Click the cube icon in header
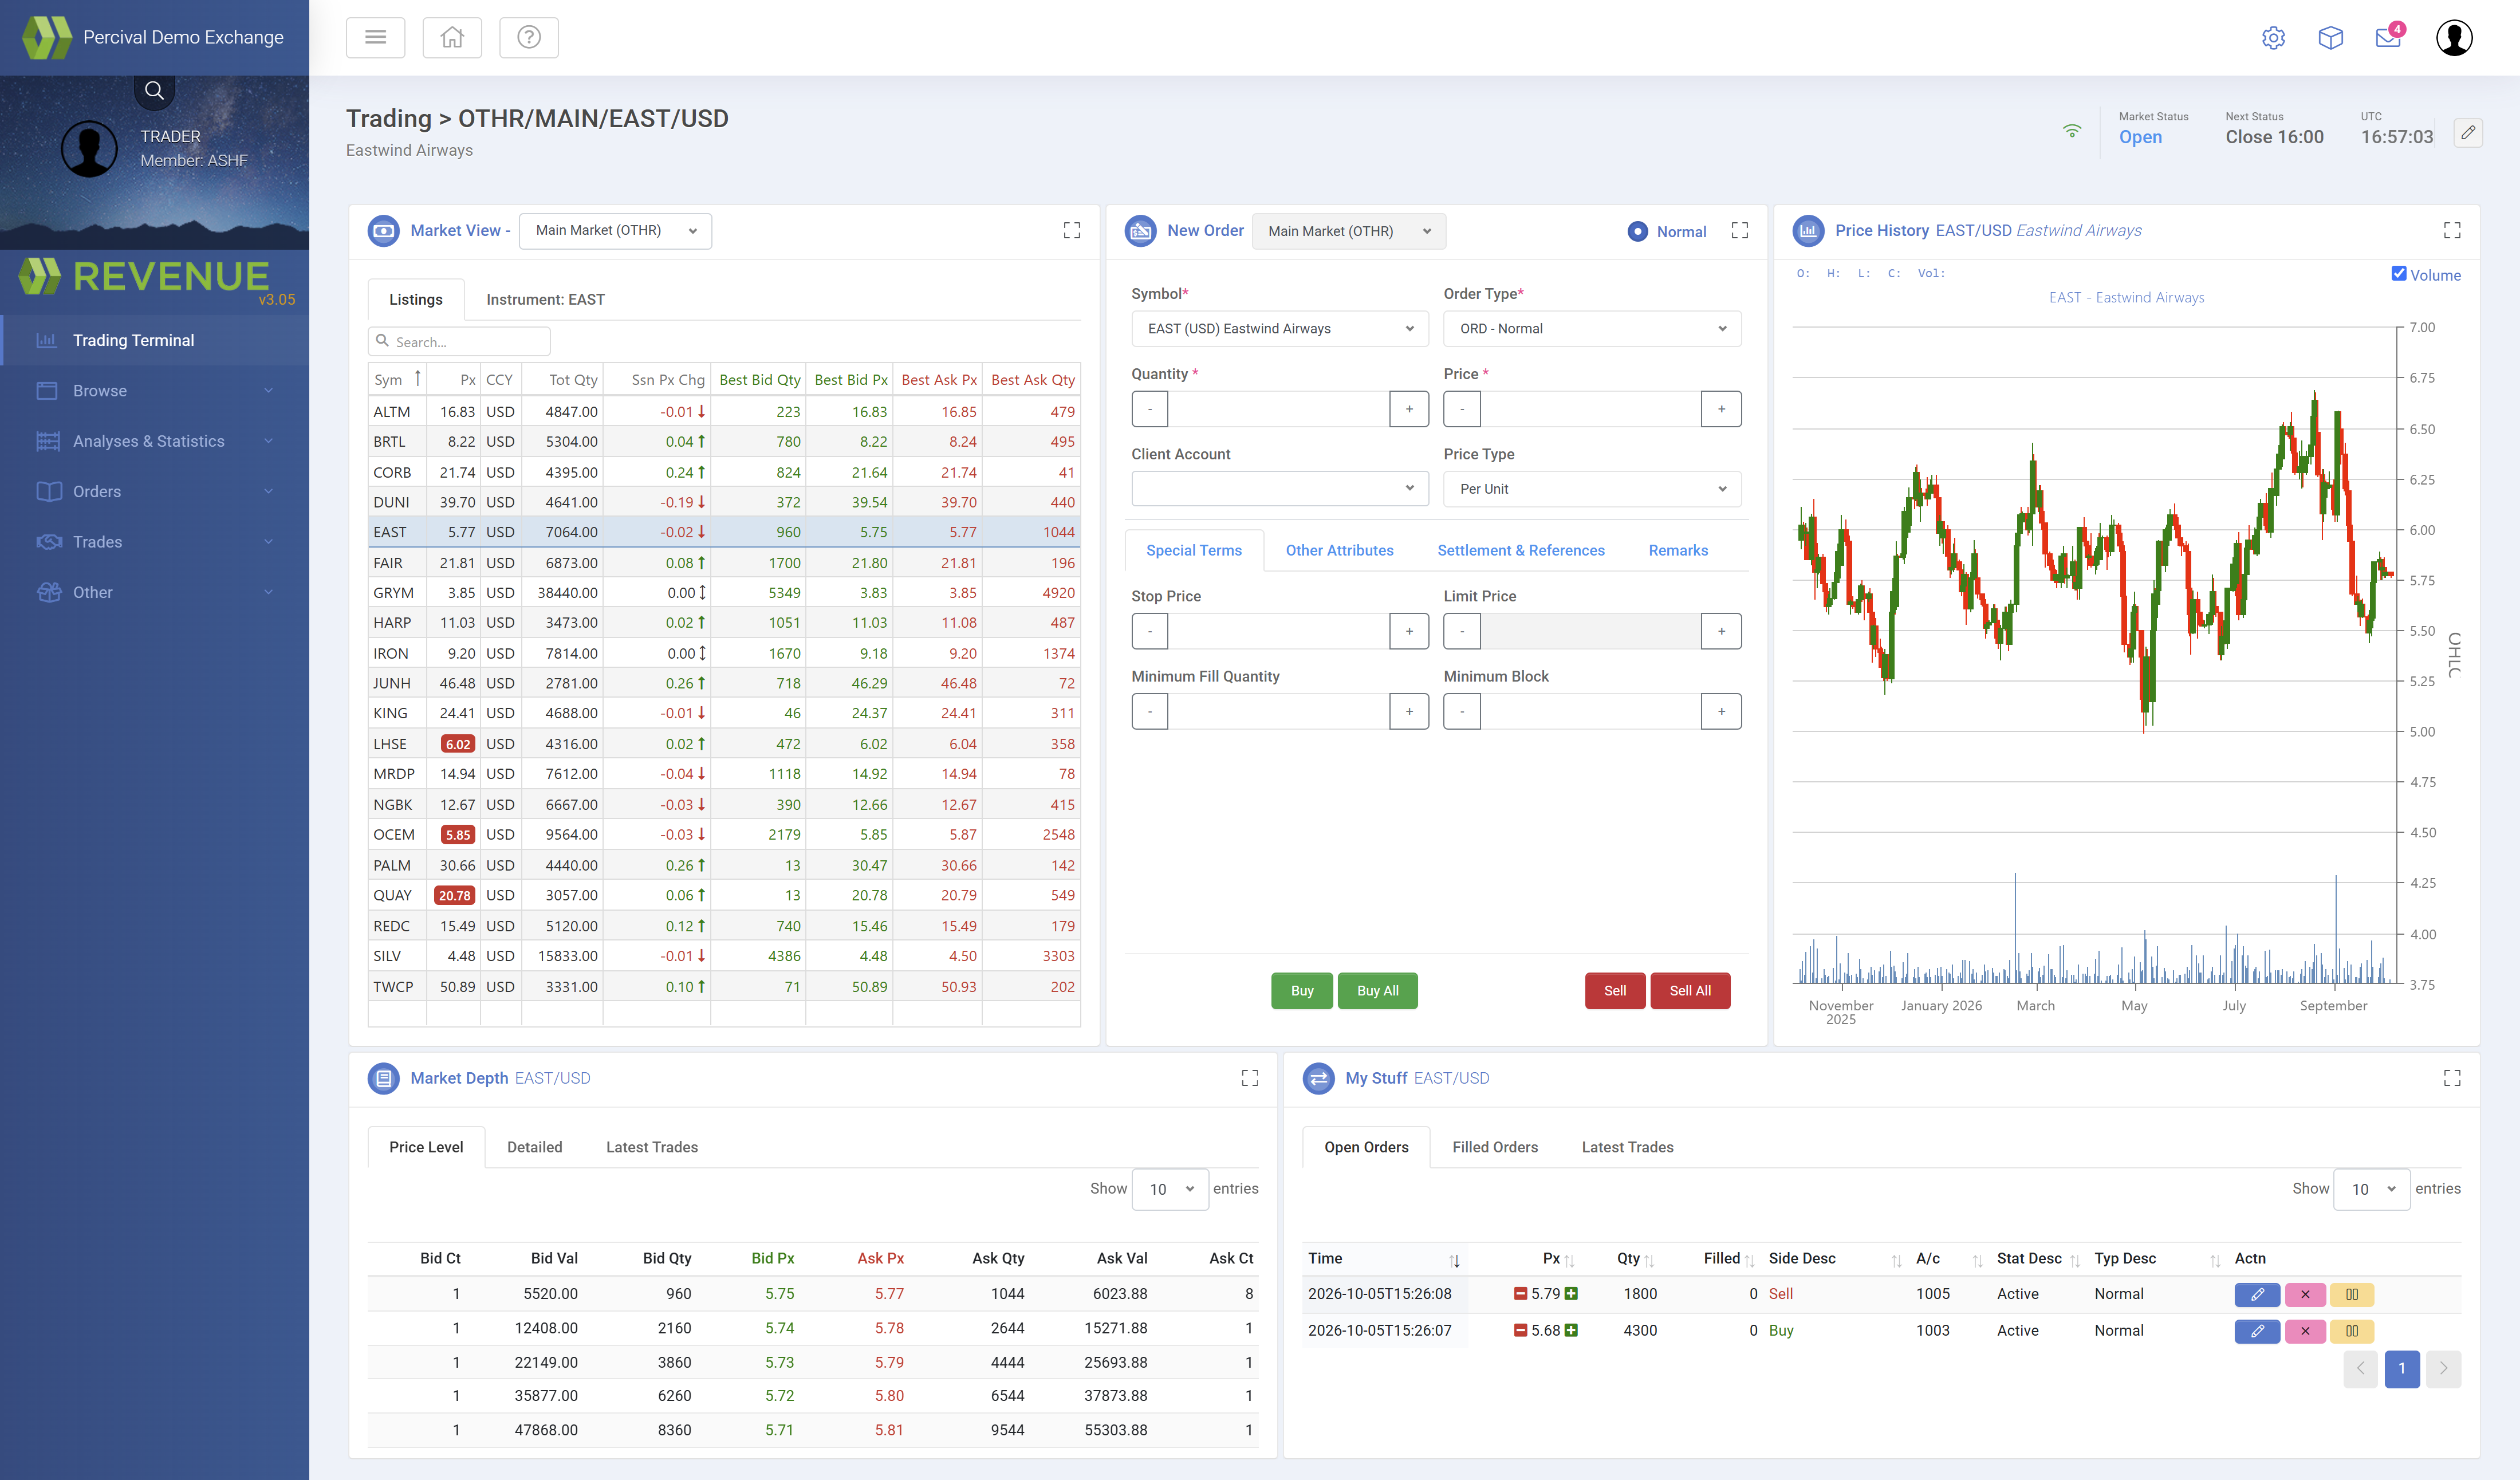2520x1480 pixels. (2330, 38)
